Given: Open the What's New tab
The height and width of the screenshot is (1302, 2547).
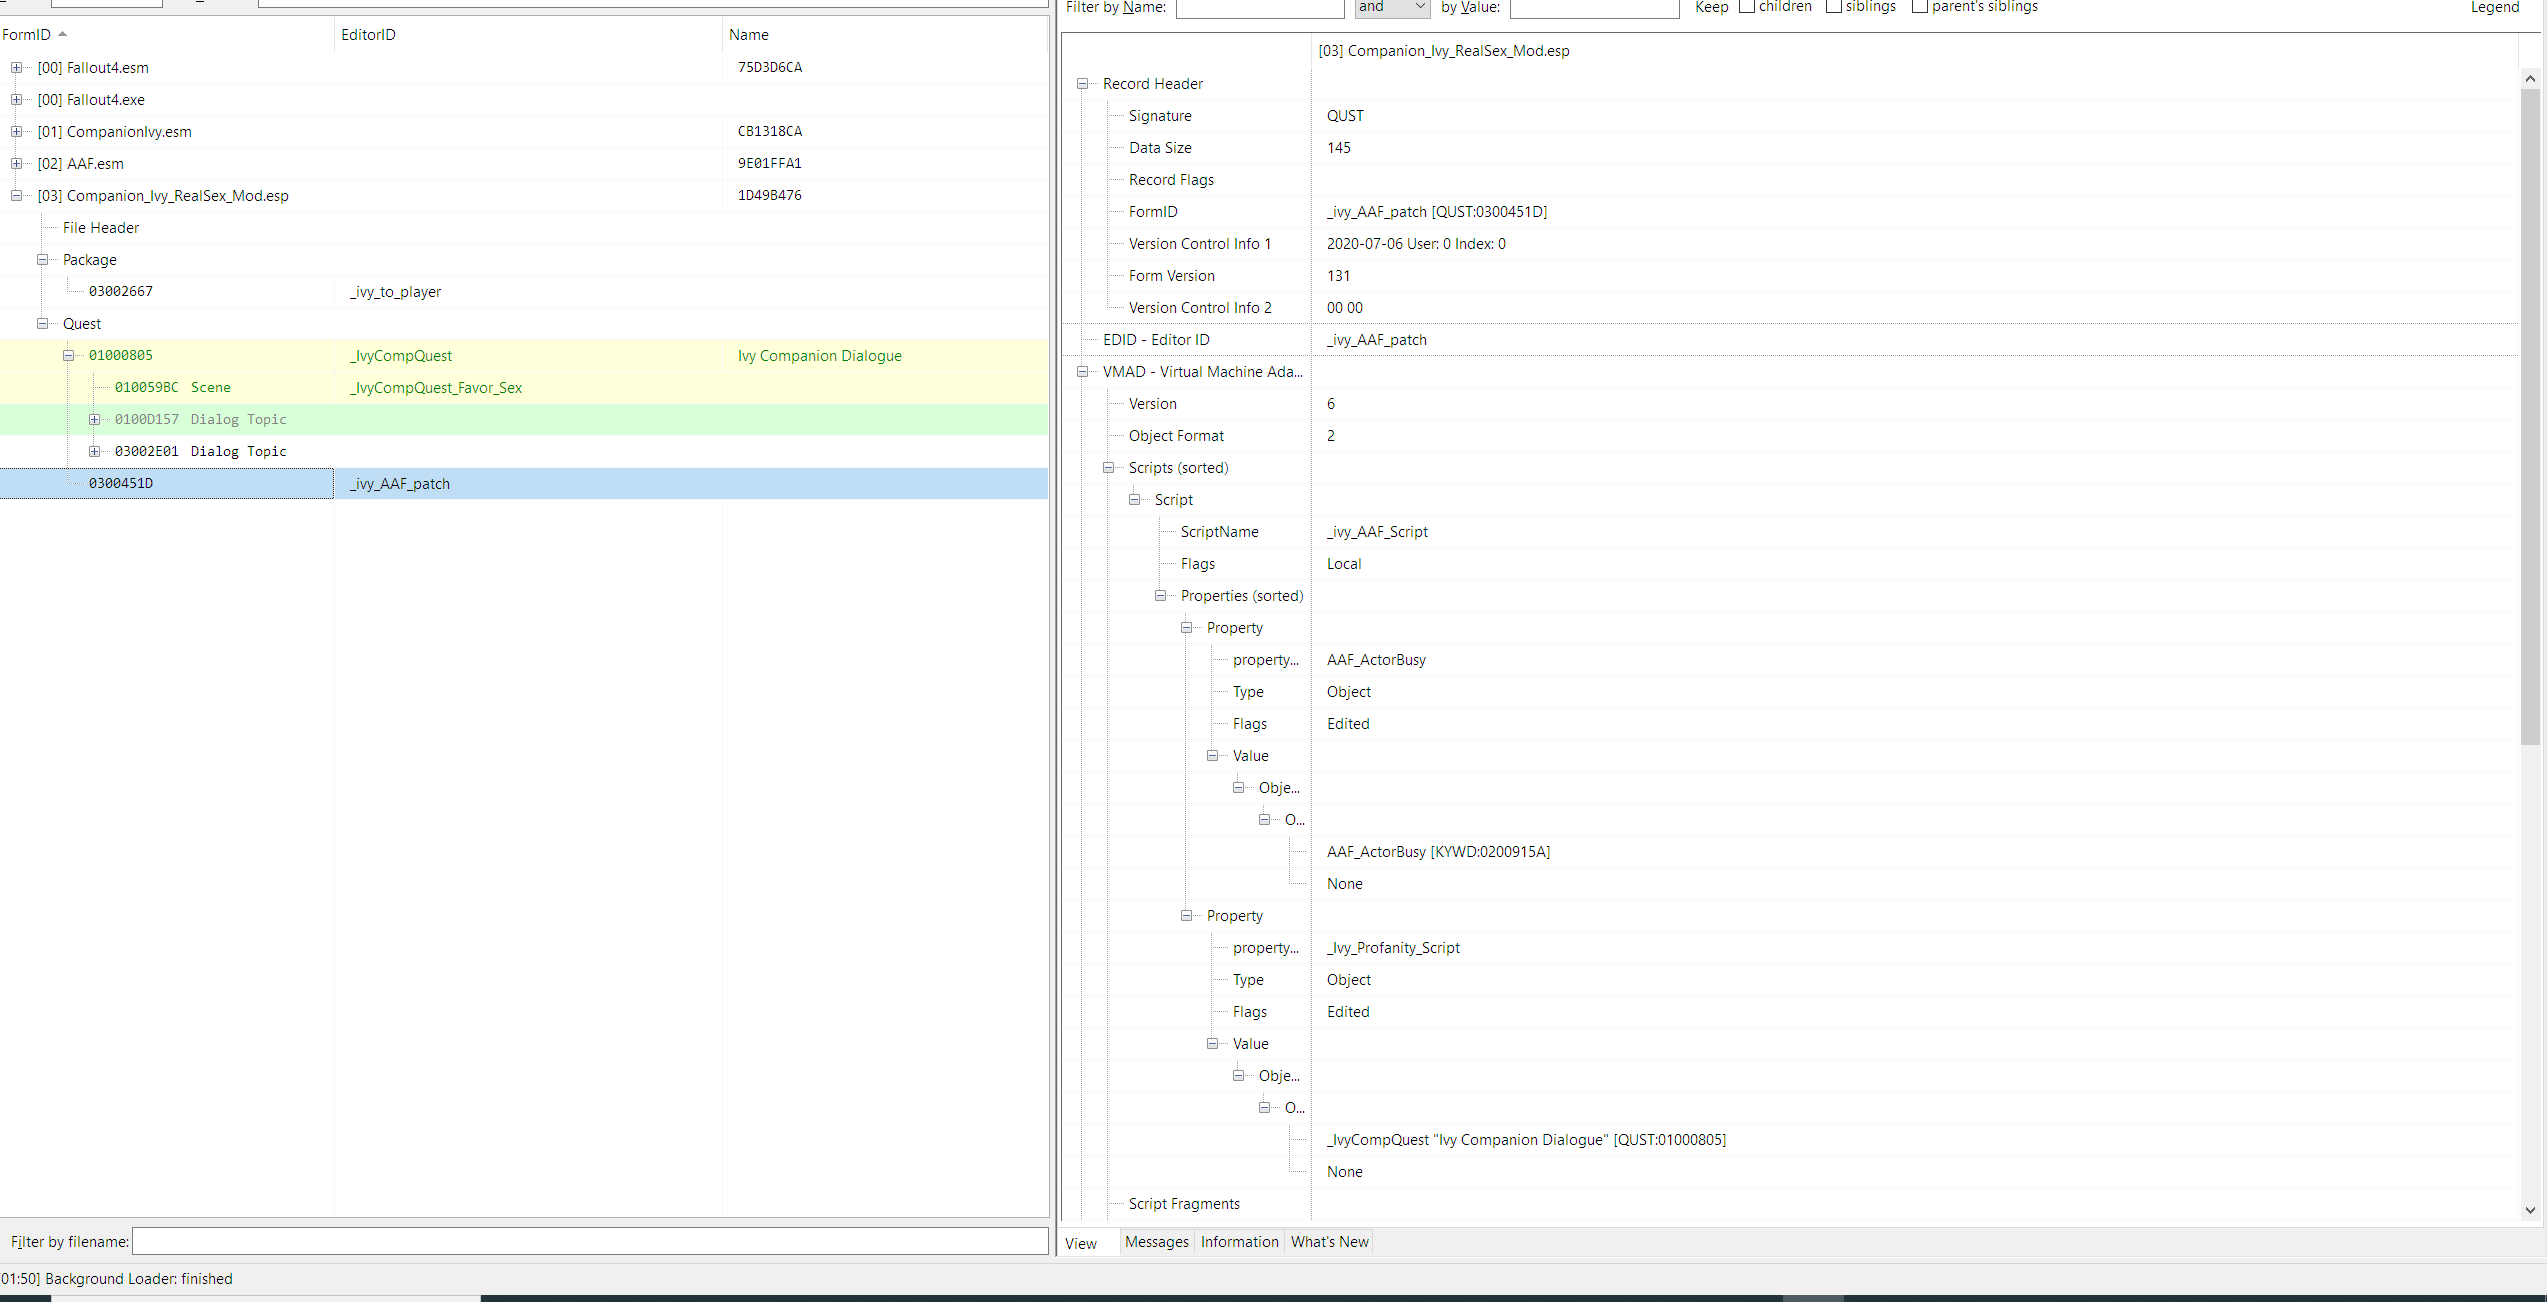Looking at the screenshot, I should click(x=1330, y=1242).
